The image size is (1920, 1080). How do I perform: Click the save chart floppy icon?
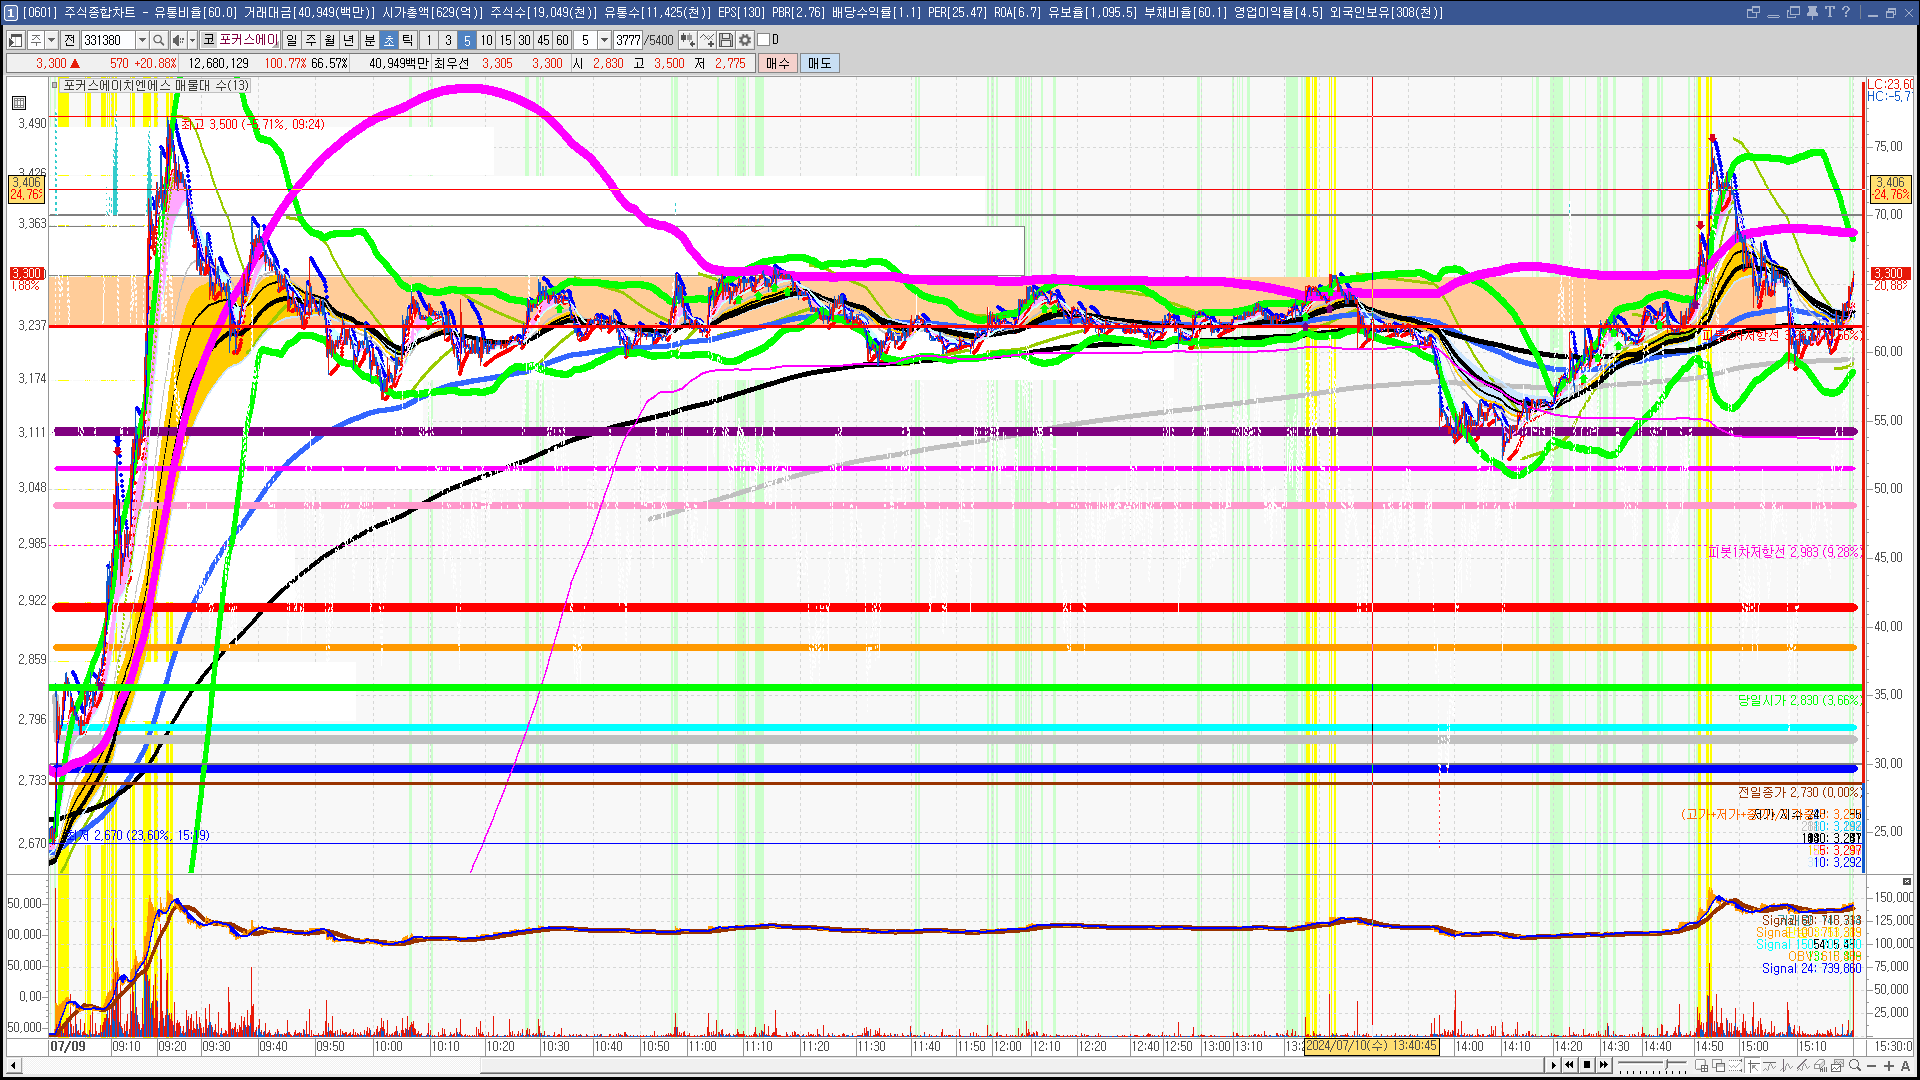click(726, 40)
